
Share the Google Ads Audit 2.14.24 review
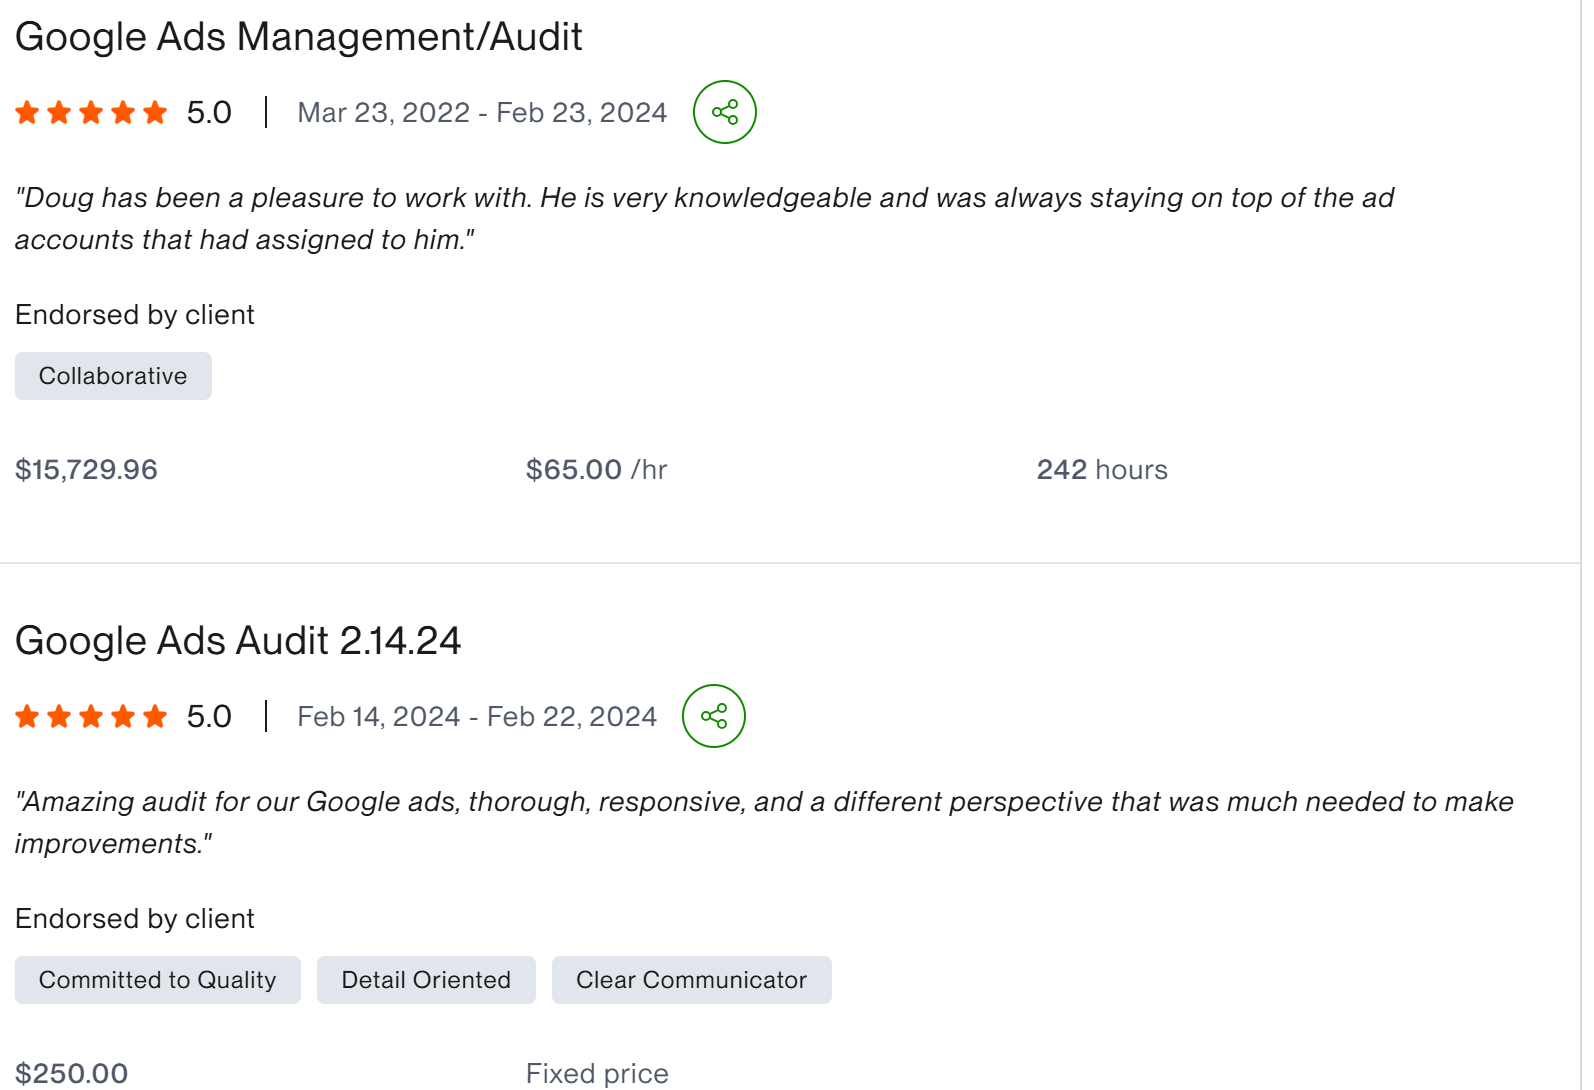[x=714, y=716]
